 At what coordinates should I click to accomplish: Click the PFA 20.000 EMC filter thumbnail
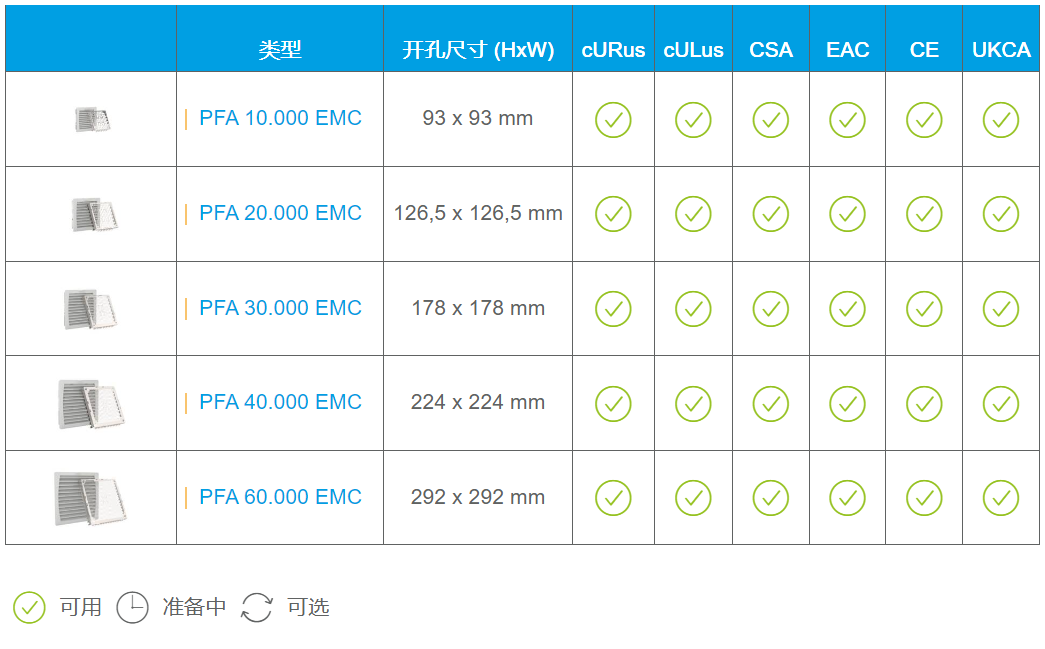tap(94, 214)
